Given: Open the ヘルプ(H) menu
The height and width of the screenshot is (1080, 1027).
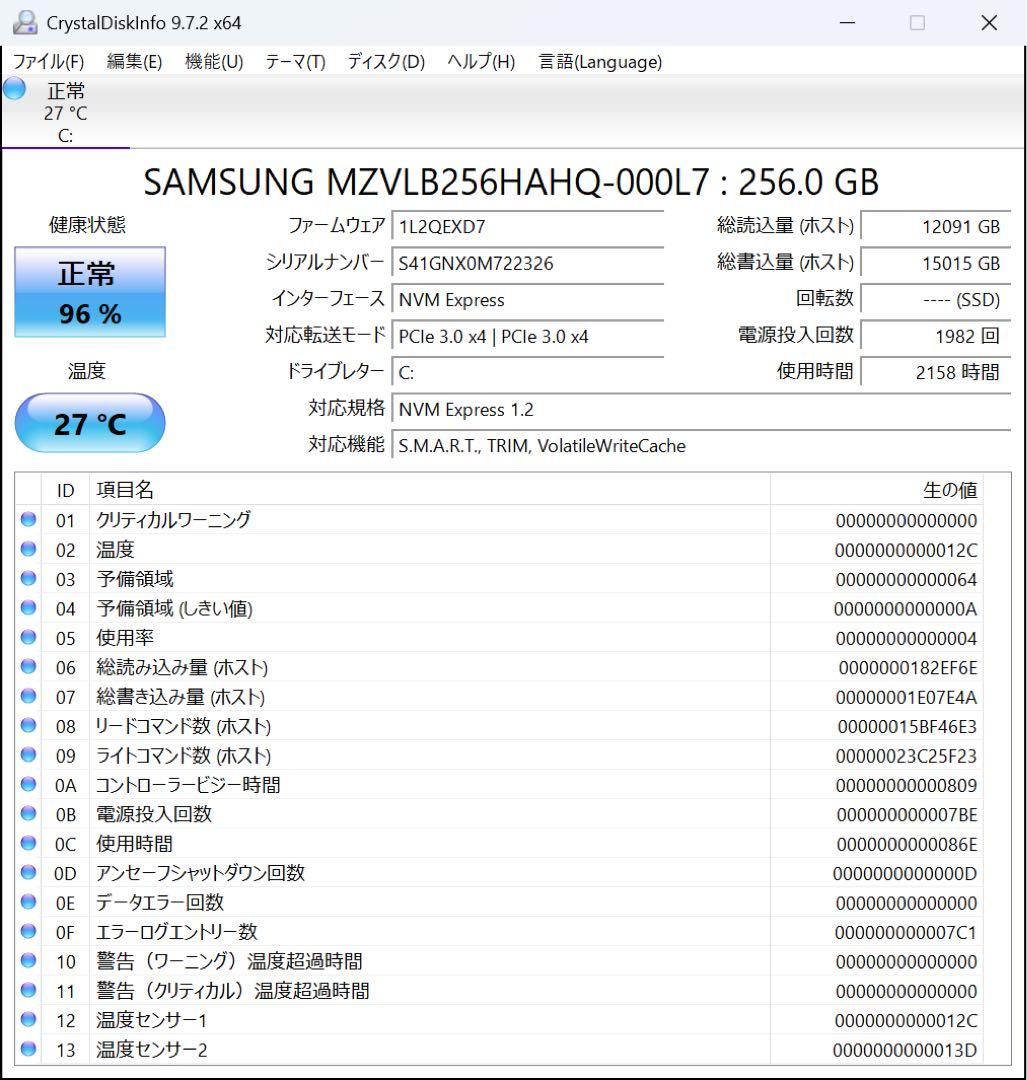Looking at the screenshot, I should click(x=479, y=61).
